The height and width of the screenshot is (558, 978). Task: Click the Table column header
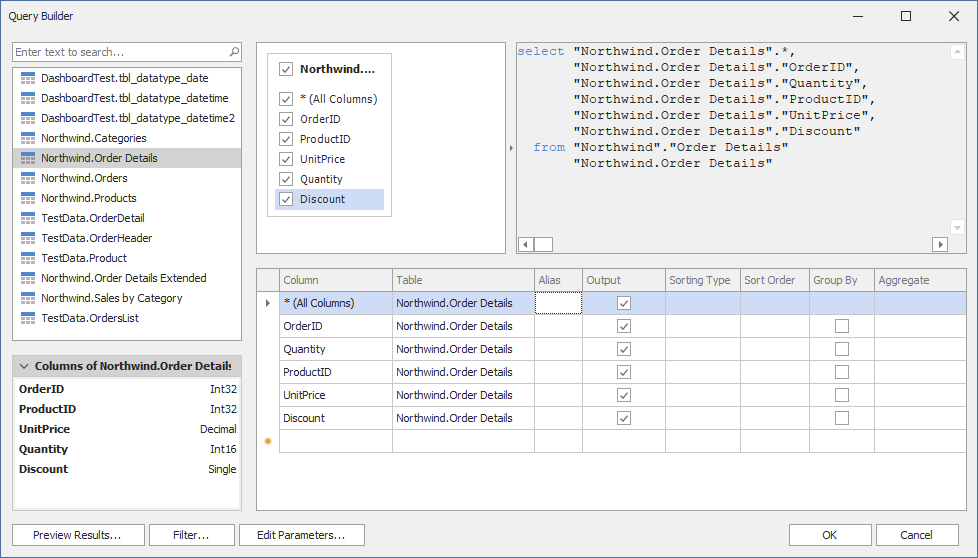pyautogui.click(x=463, y=280)
